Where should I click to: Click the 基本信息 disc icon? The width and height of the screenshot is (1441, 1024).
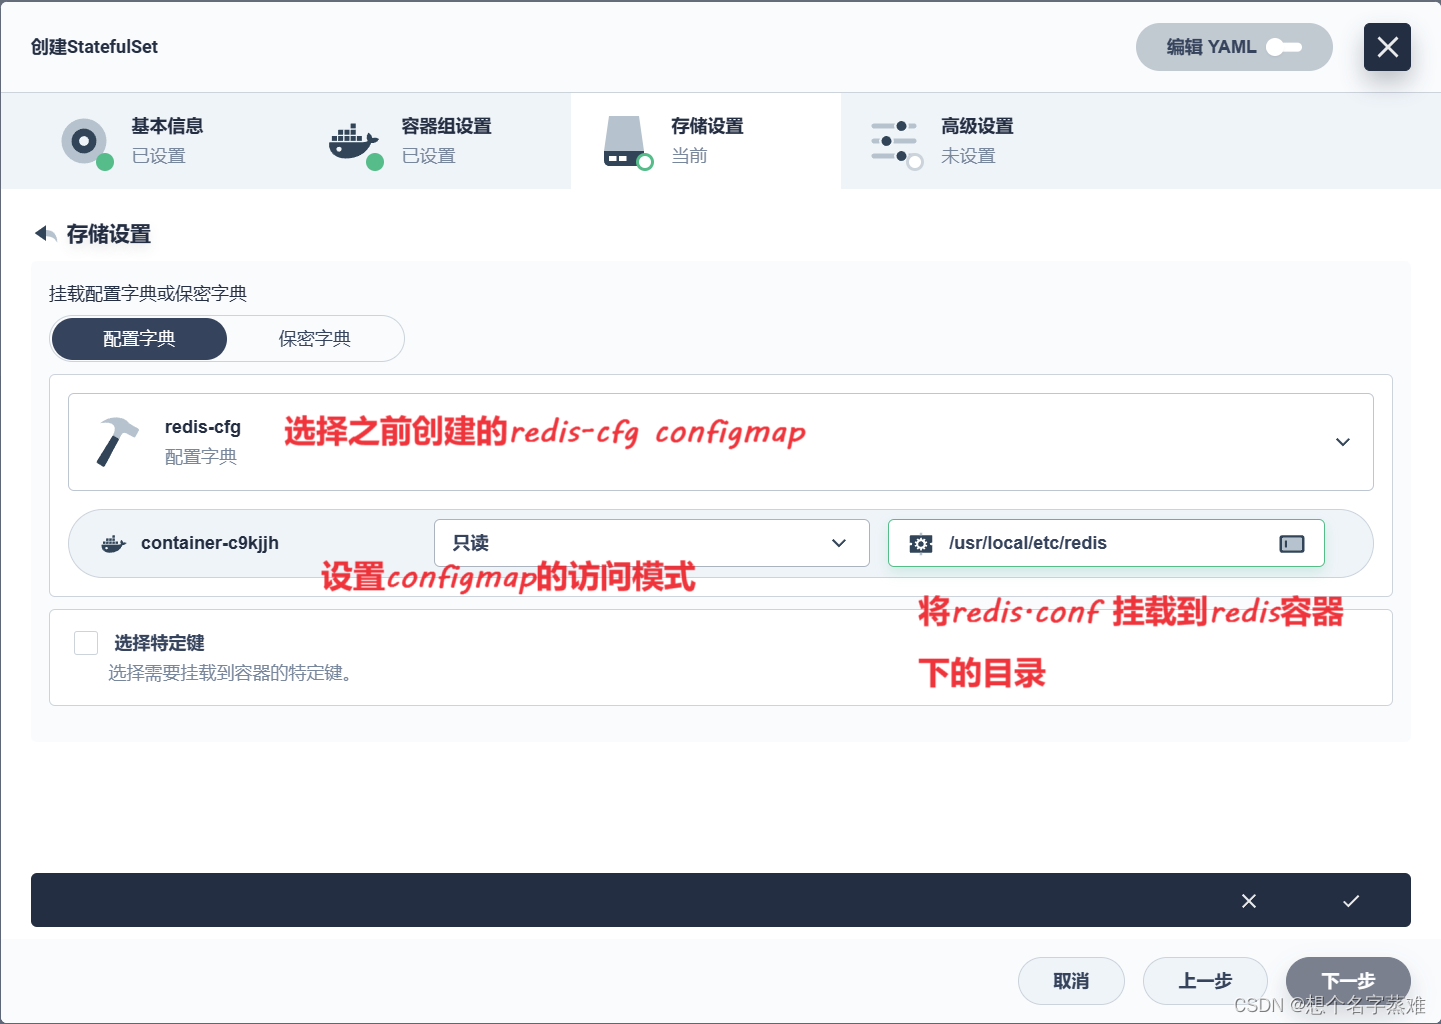85,142
